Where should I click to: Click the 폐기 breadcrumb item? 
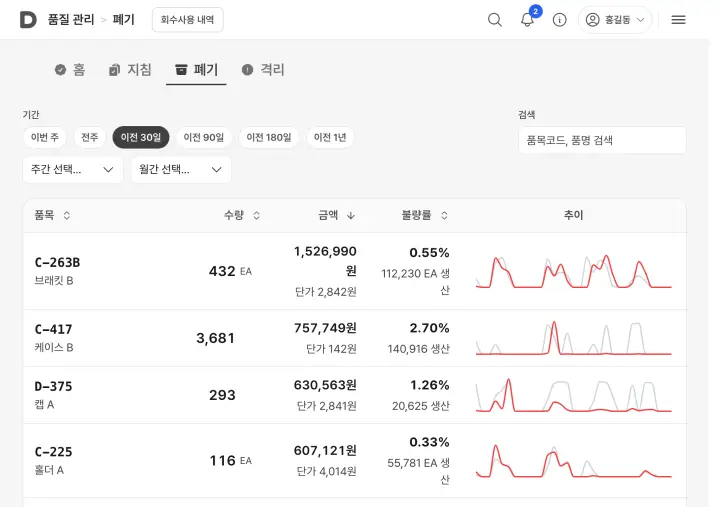click(x=124, y=20)
